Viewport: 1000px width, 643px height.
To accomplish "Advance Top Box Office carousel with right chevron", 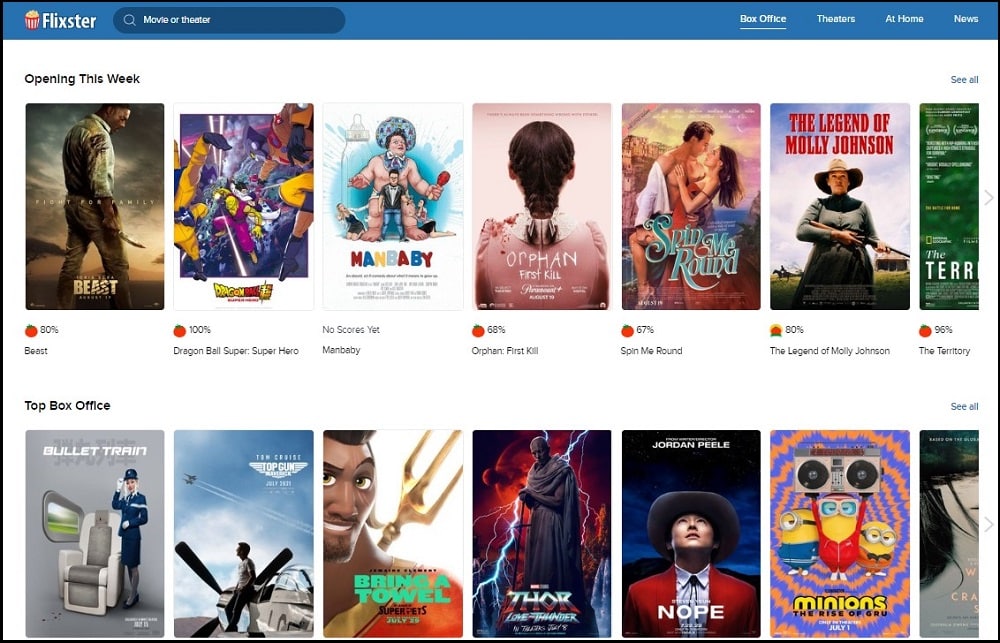I will point(989,524).
